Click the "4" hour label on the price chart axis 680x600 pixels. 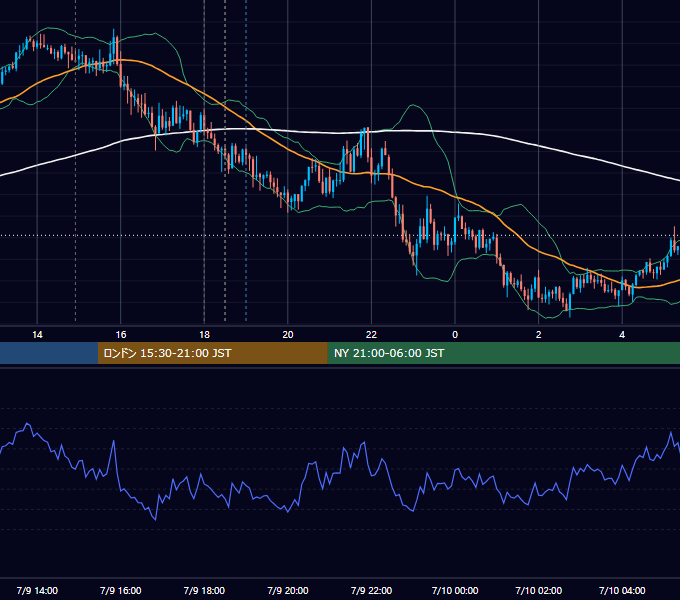622,335
